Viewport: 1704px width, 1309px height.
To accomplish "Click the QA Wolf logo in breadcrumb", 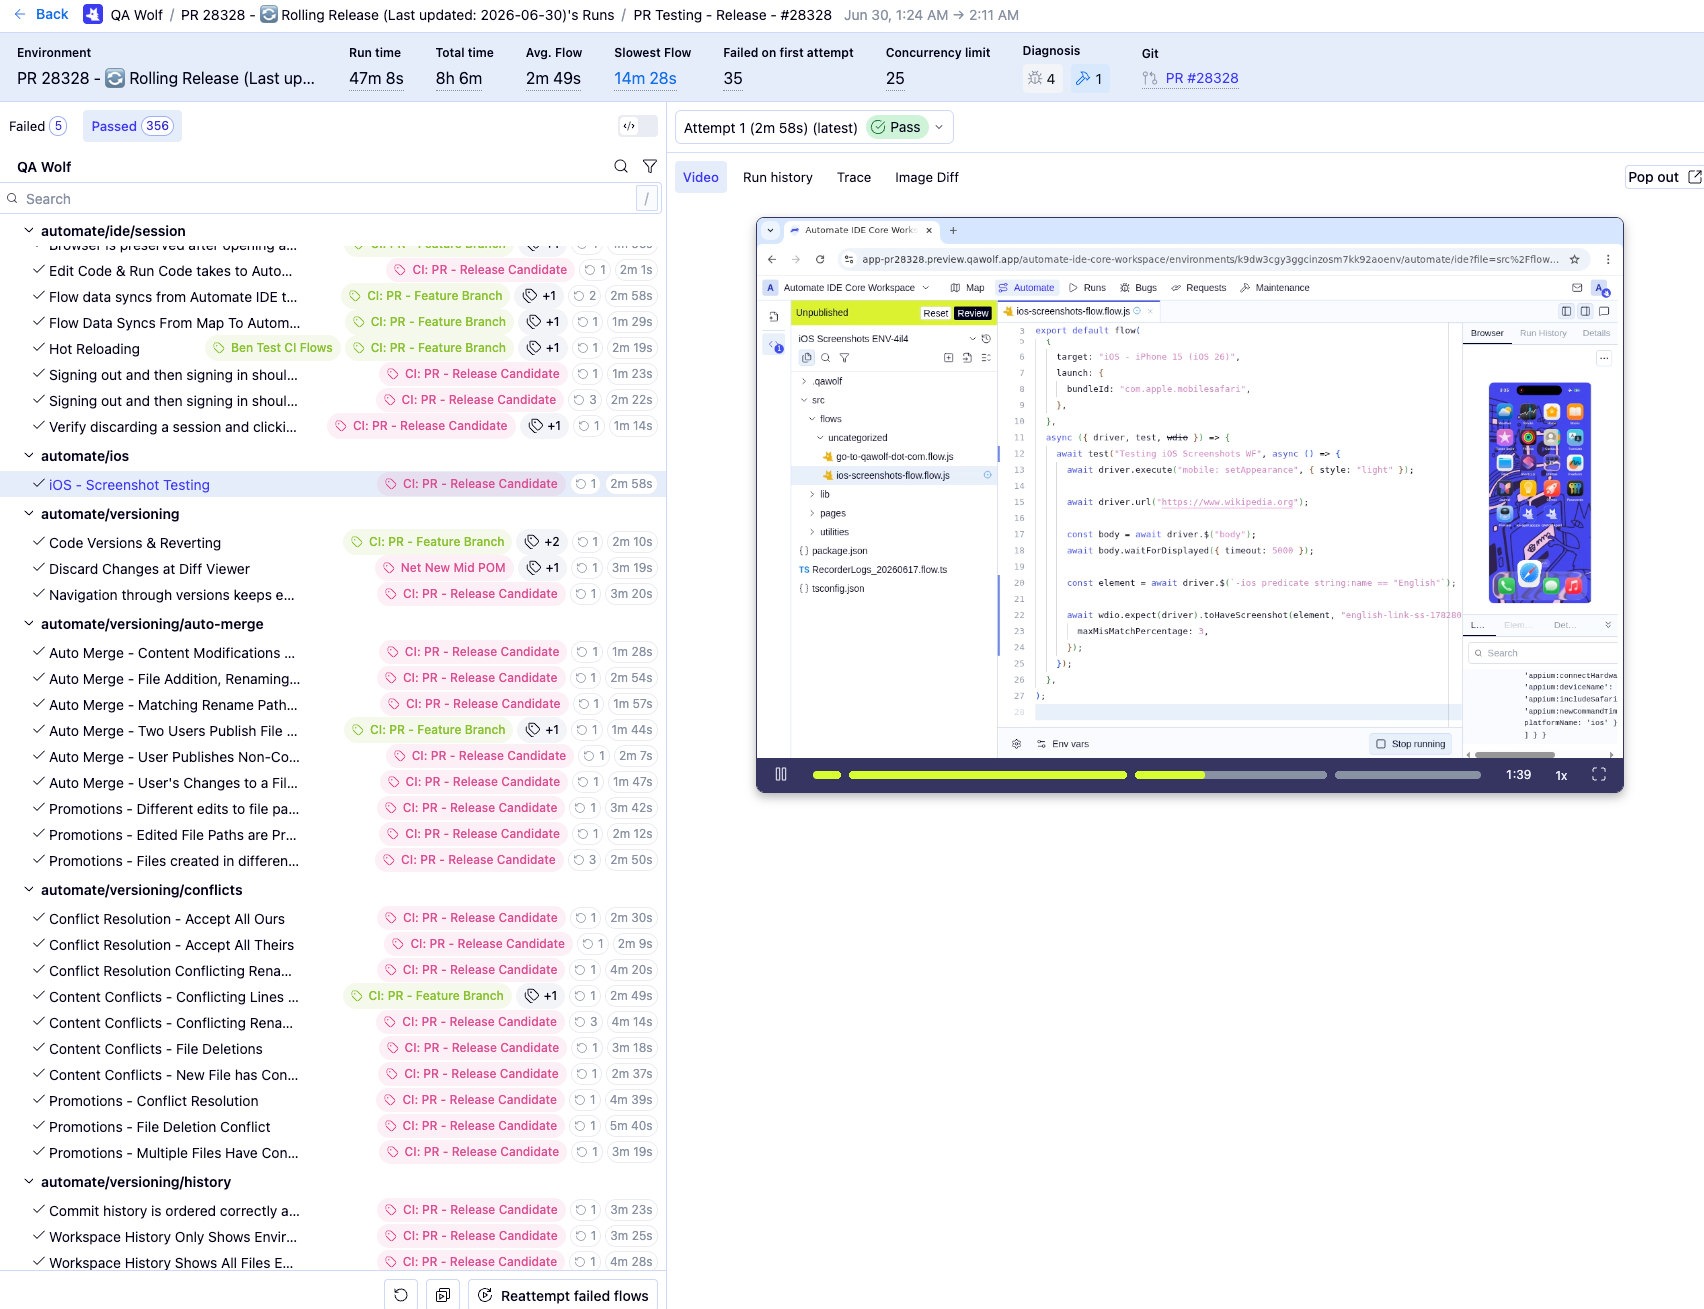I will pos(93,14).
